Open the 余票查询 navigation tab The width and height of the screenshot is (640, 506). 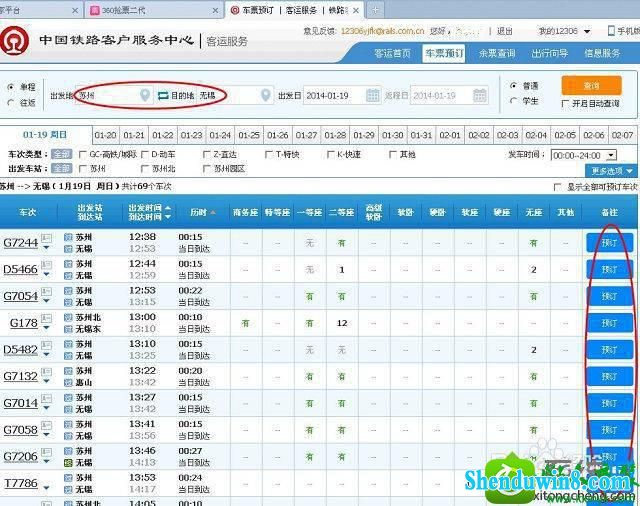pos(497,53)
